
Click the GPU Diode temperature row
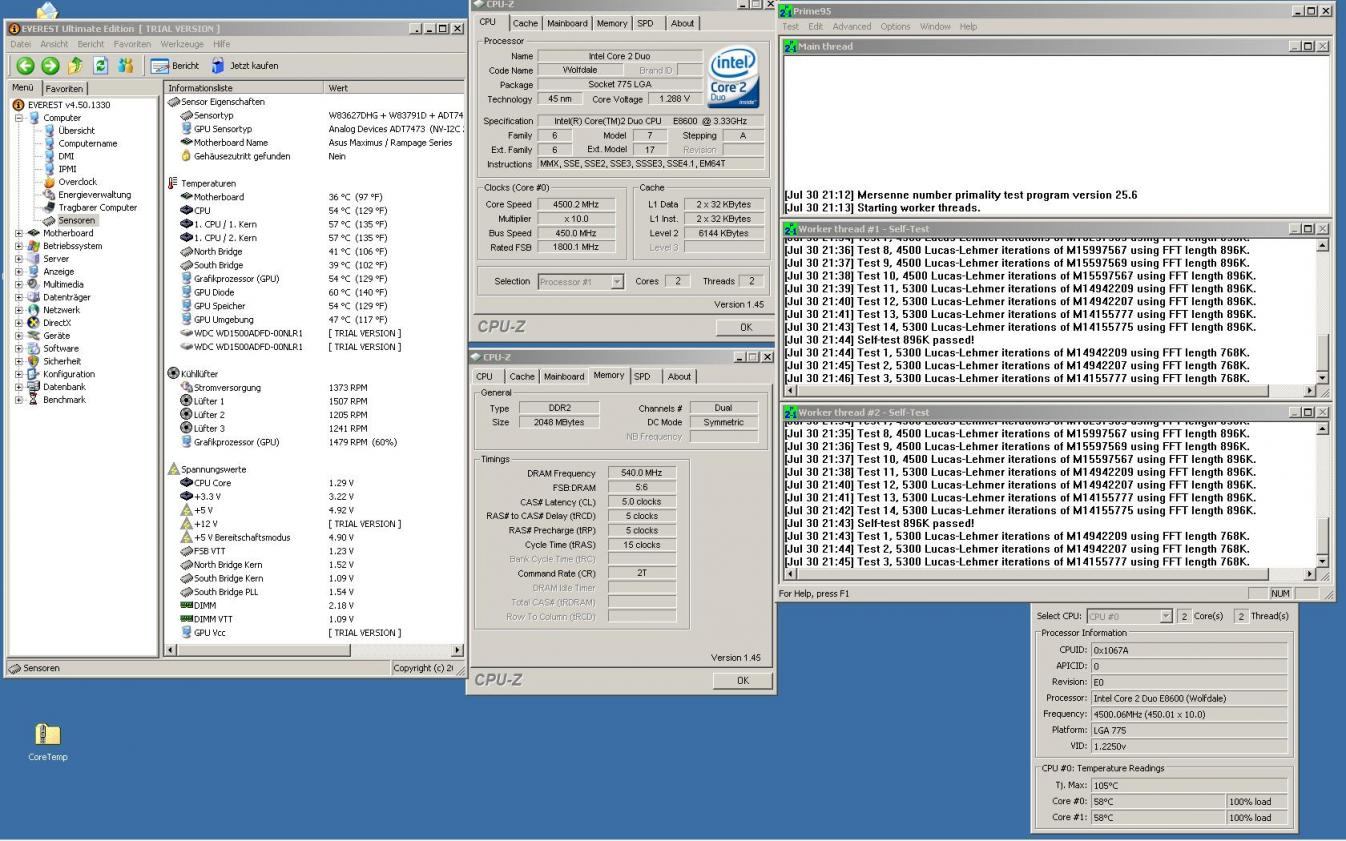click(x=313, y=292)
